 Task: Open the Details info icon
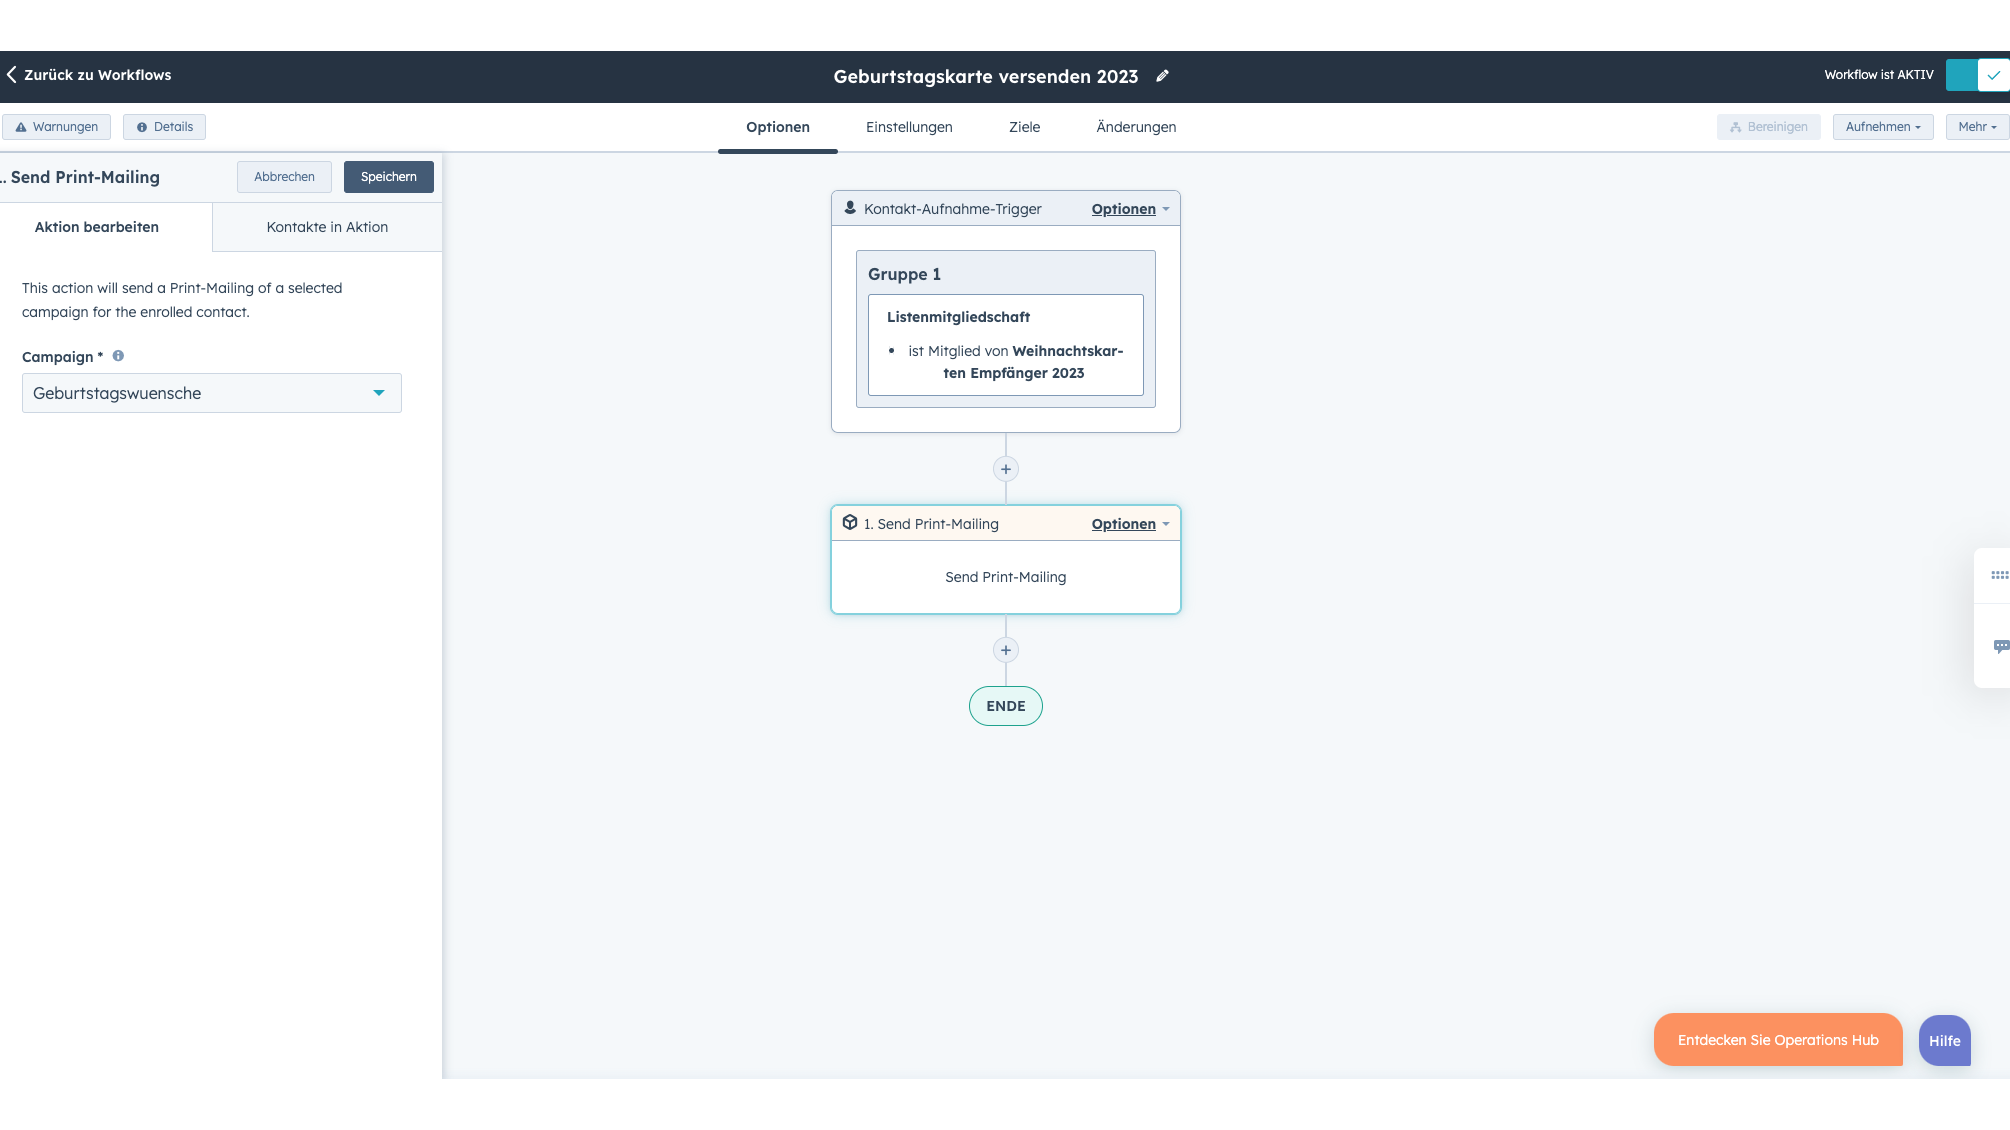click(139, 126)
